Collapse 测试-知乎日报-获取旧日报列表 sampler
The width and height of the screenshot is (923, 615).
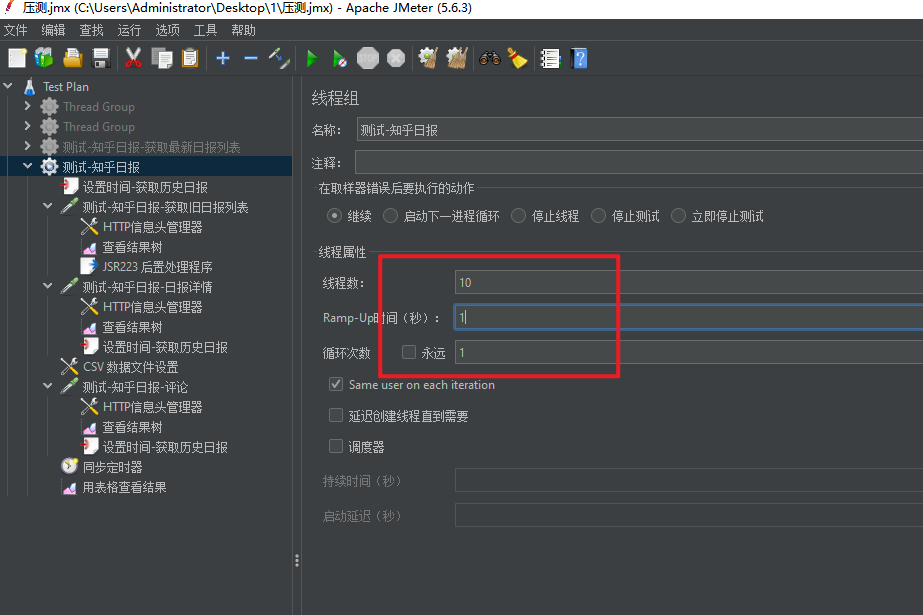[x=48, y=206]
